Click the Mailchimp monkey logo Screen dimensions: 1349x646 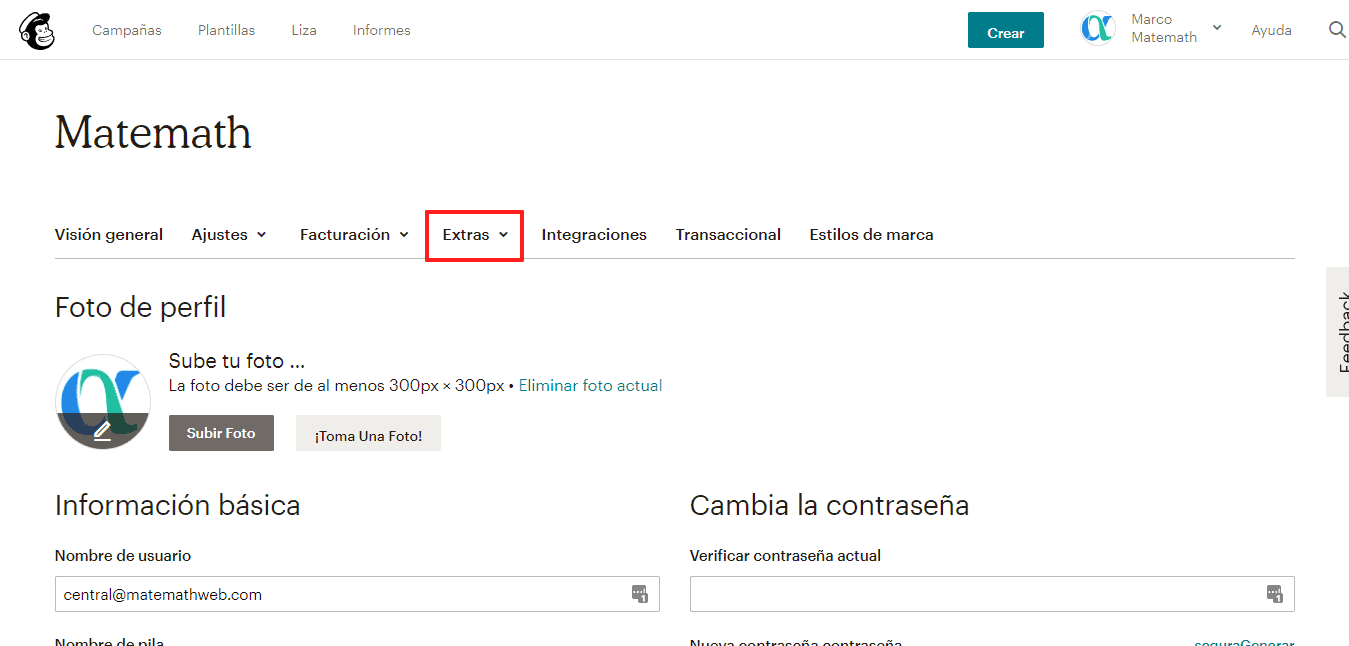point(37,31)
